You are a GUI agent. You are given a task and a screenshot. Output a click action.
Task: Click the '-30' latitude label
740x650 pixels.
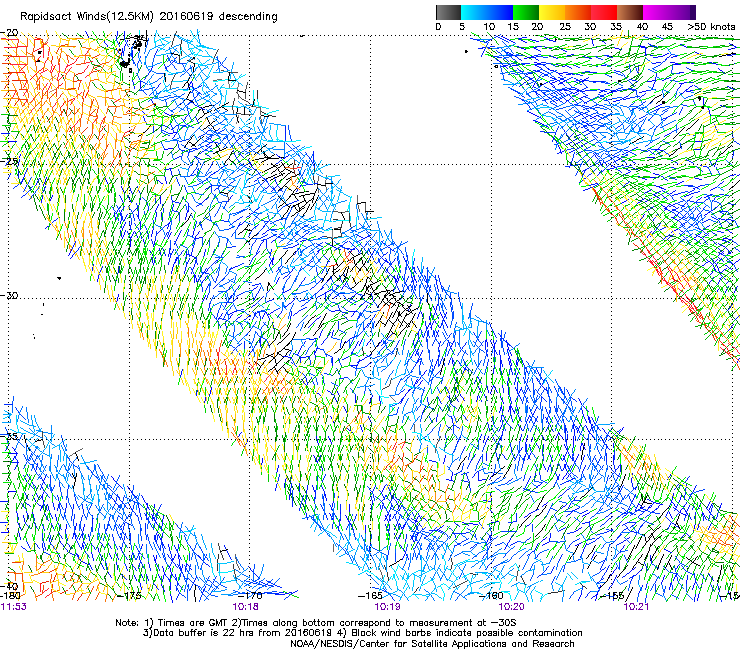point(9,295)
